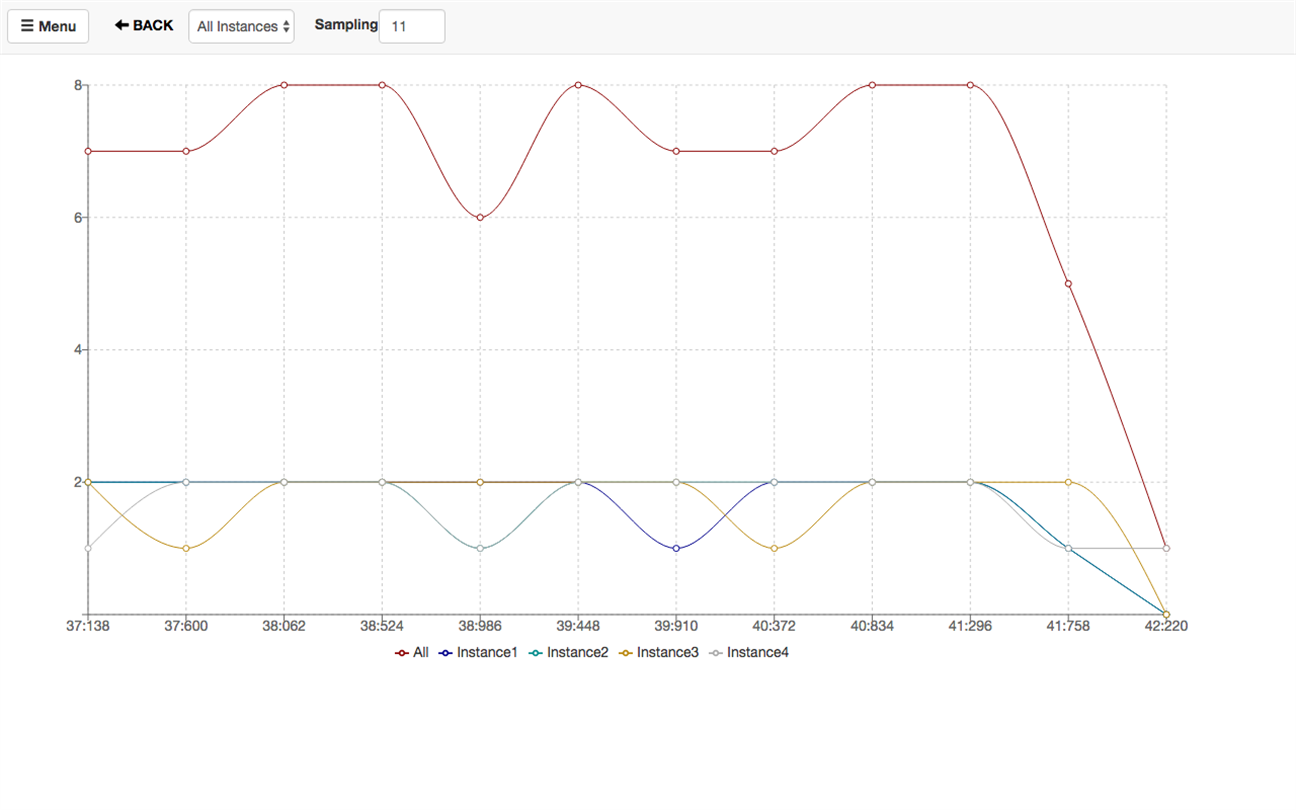Screen dimensions: 1296x810
Task: Hide Instance4 series via legend
Action: pos(748,652)
